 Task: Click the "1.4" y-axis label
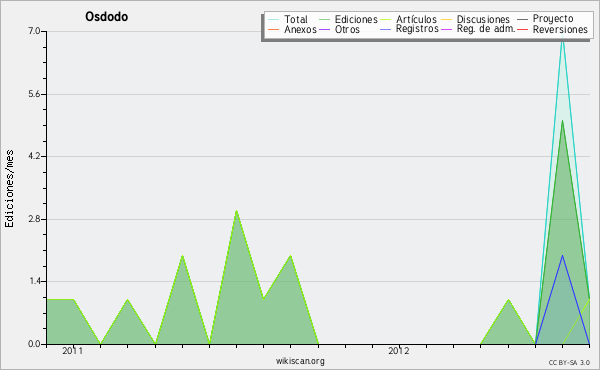click(x=34, y=281)
